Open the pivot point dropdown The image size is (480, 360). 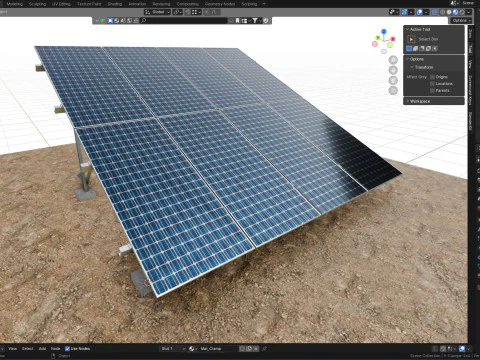(x=178, y=12)
